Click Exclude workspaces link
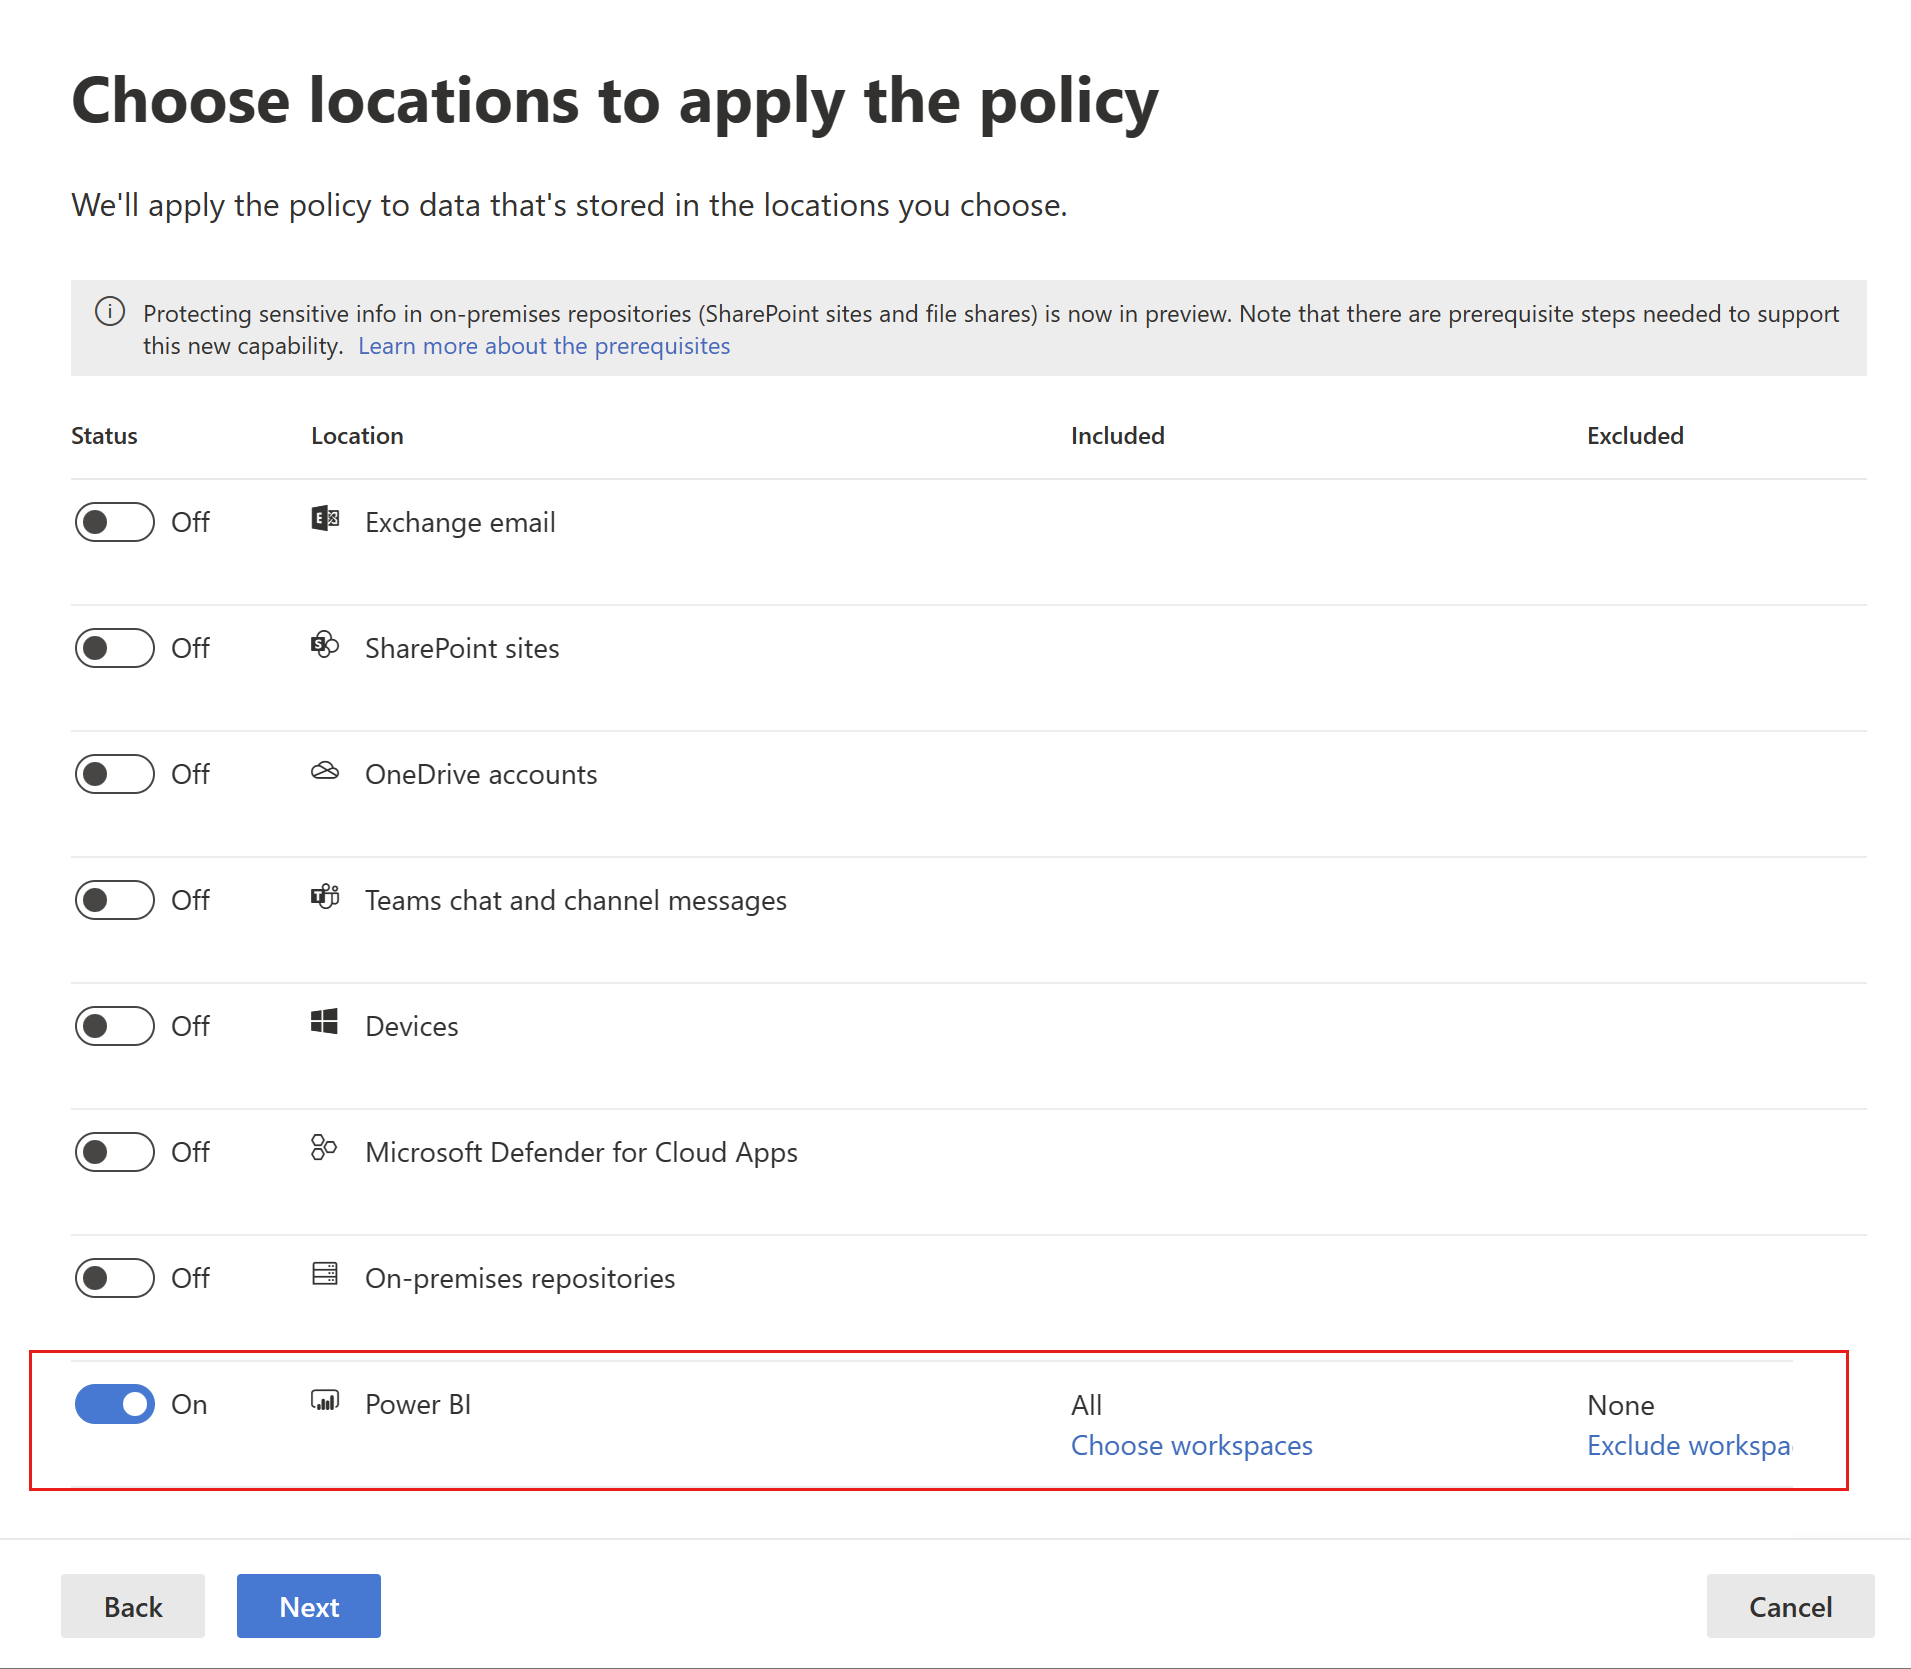The width and height of the screenshot is (1911, 1669). pyautogui.click(x=1690, y=1446)
